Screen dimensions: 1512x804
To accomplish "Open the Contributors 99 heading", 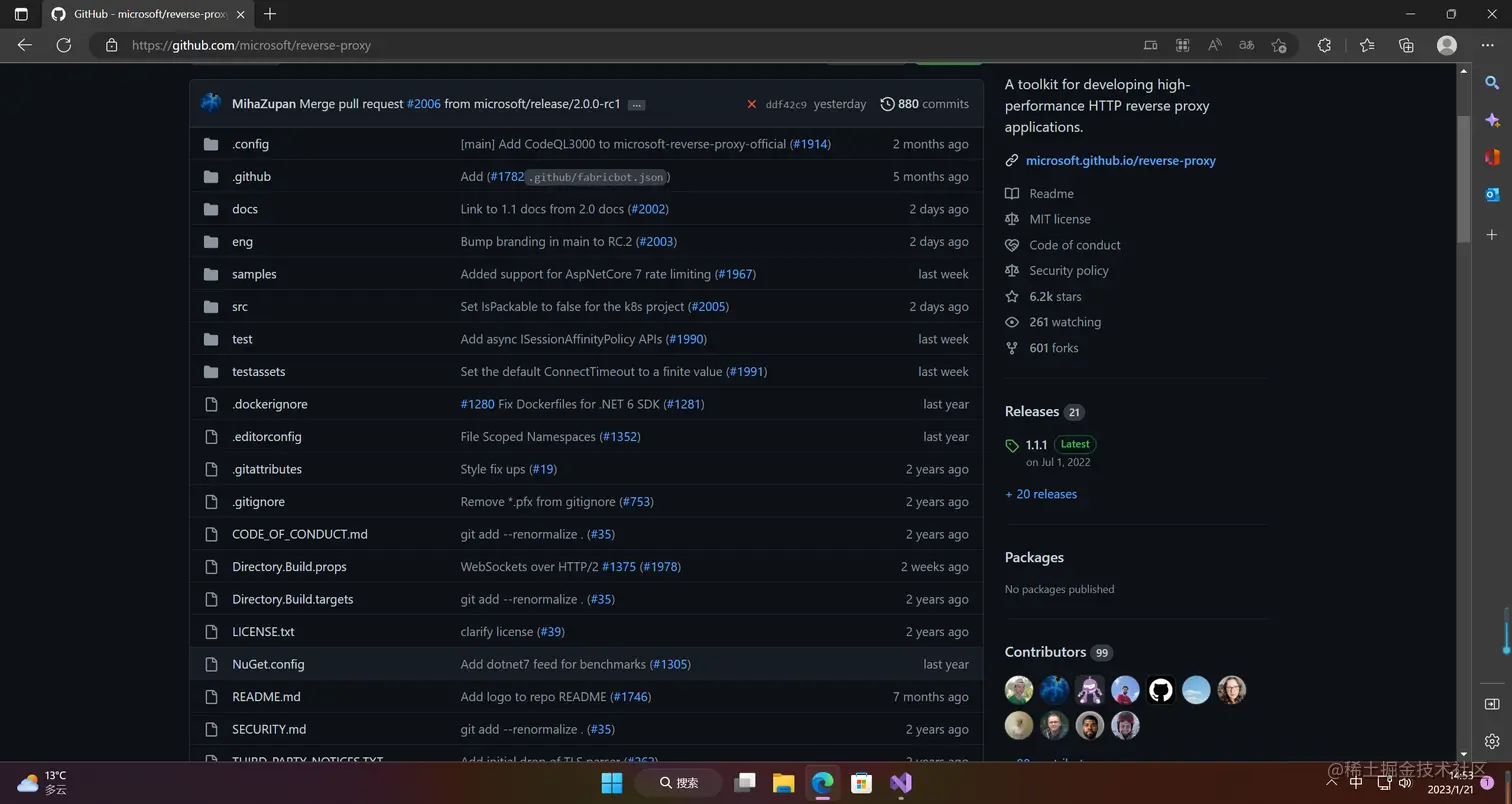I will coord(1059,652).
